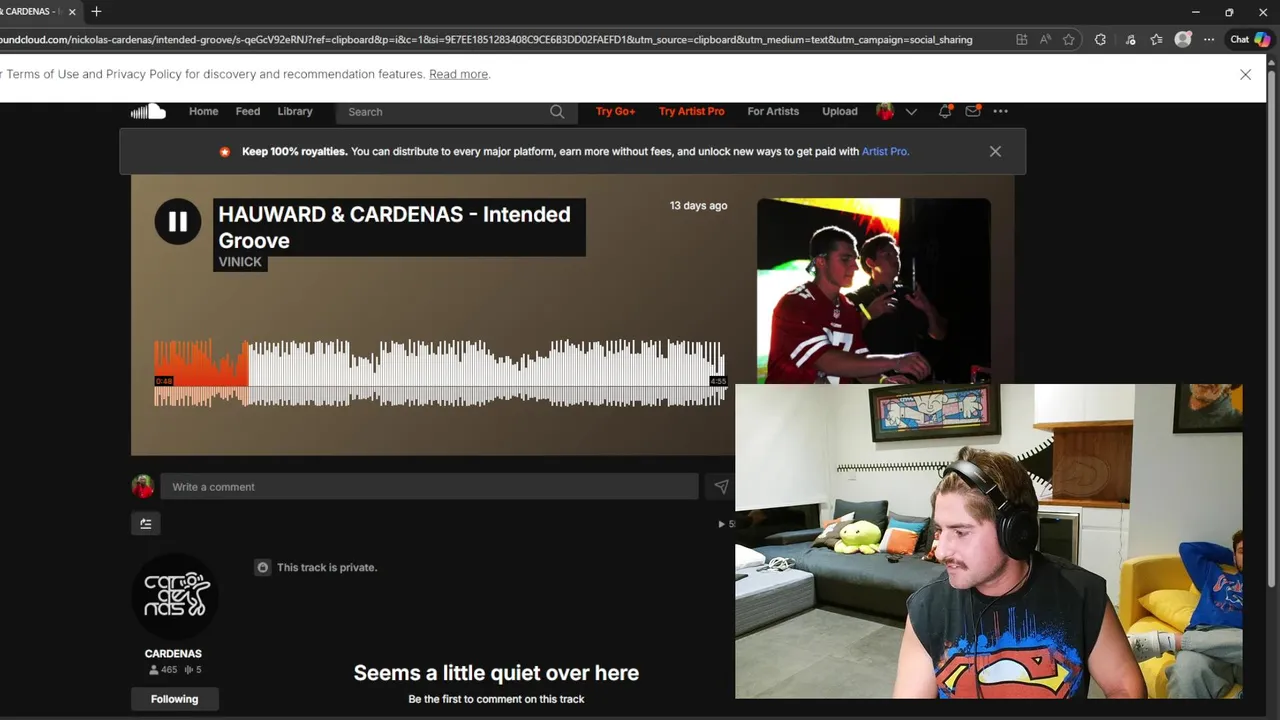Viewport: 1280px width, 720px height.
Task: Click the Write a comment field
Action: 430,487
